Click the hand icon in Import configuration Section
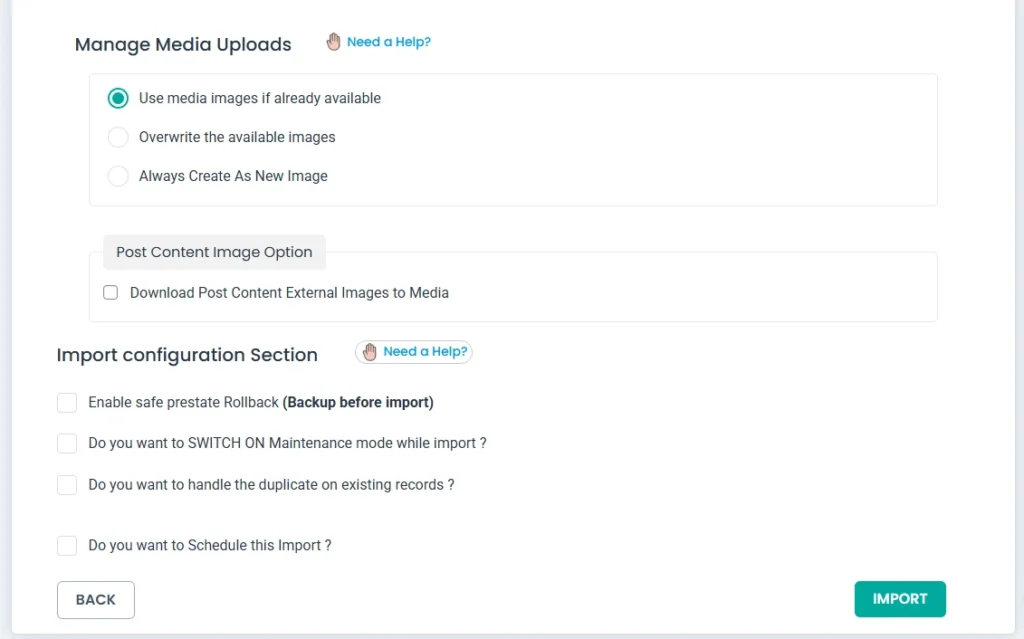The width and height of the screenshot is (1024, 639). tap(370, 352)
